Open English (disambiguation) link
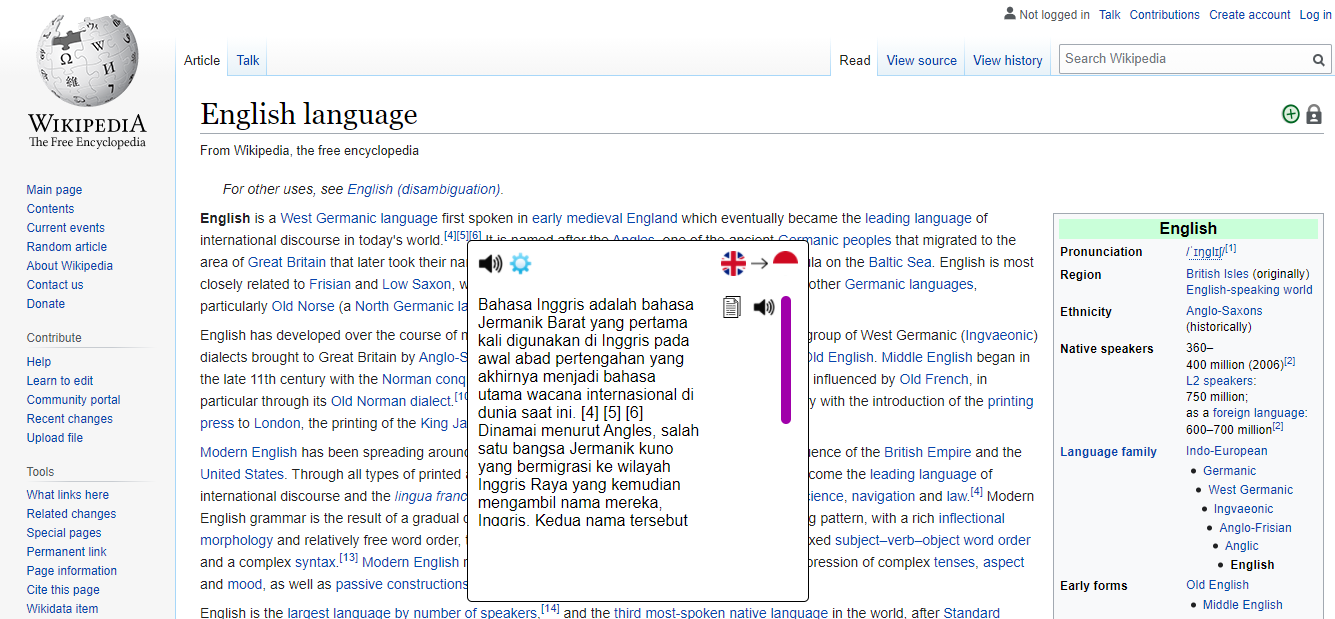Viewport: 1335px width, 619px height. (424, 189)
